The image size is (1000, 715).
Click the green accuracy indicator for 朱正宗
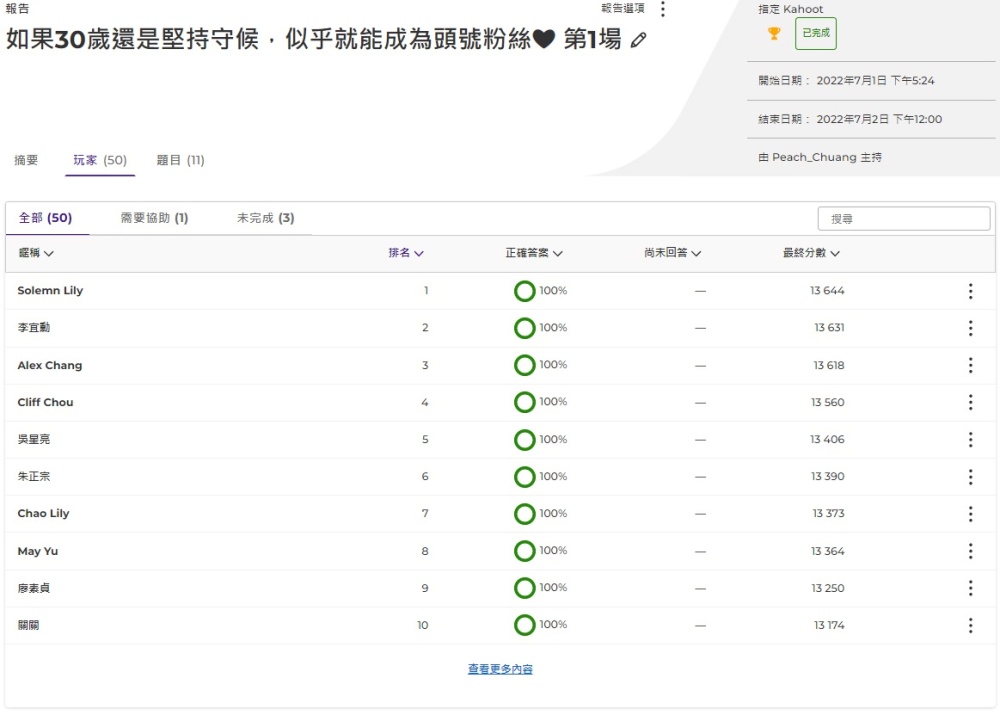coord(525,476)
